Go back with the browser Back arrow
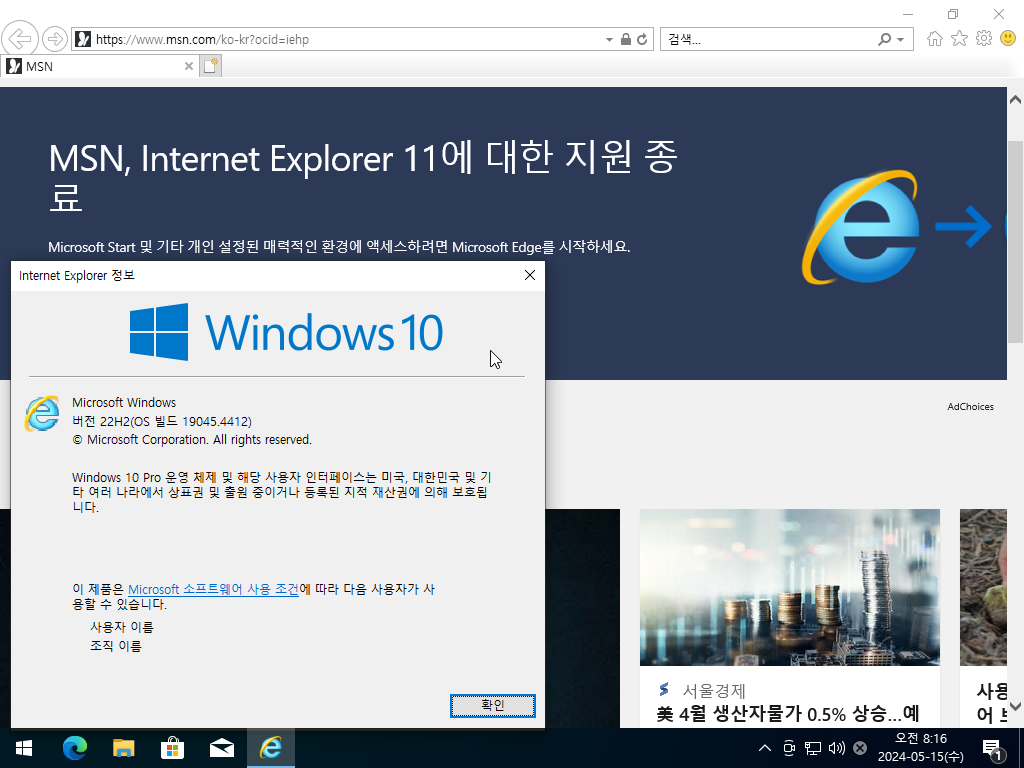 (20, 39)
